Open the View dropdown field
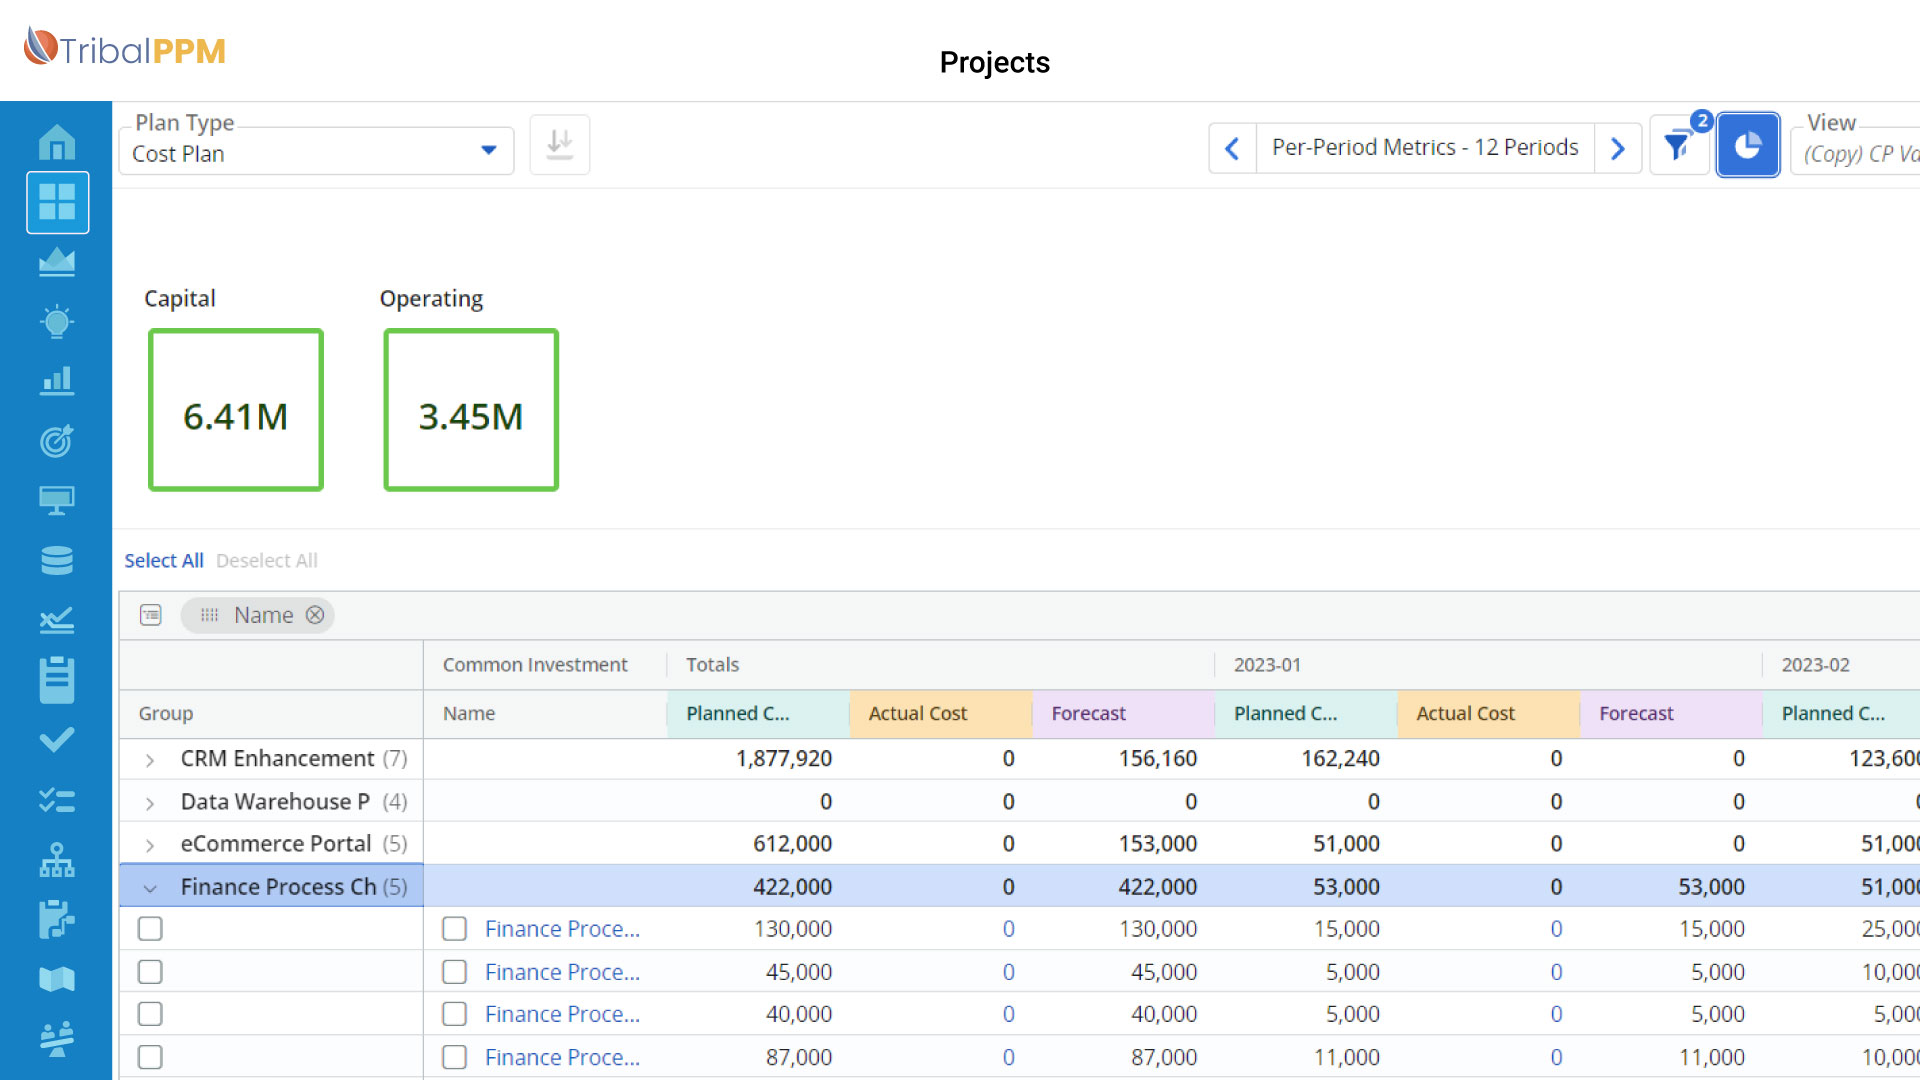Viewport: 1920px width, 1080px height. pos(1855,152)
